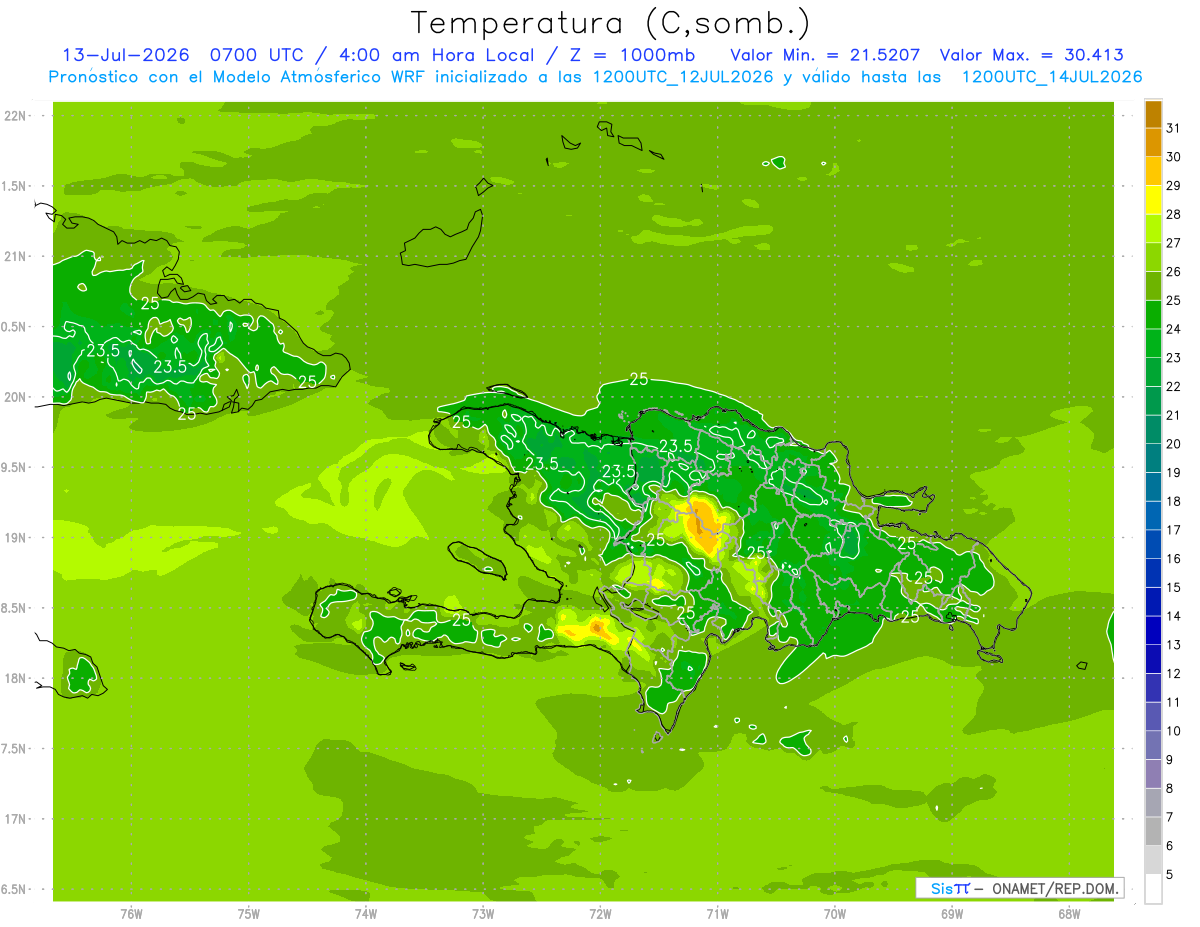Click the "19N" latitude axis label
Image resolution: width=1200 pixels, height=927 pixels.
pyautogui.click(x=16, y=538)
